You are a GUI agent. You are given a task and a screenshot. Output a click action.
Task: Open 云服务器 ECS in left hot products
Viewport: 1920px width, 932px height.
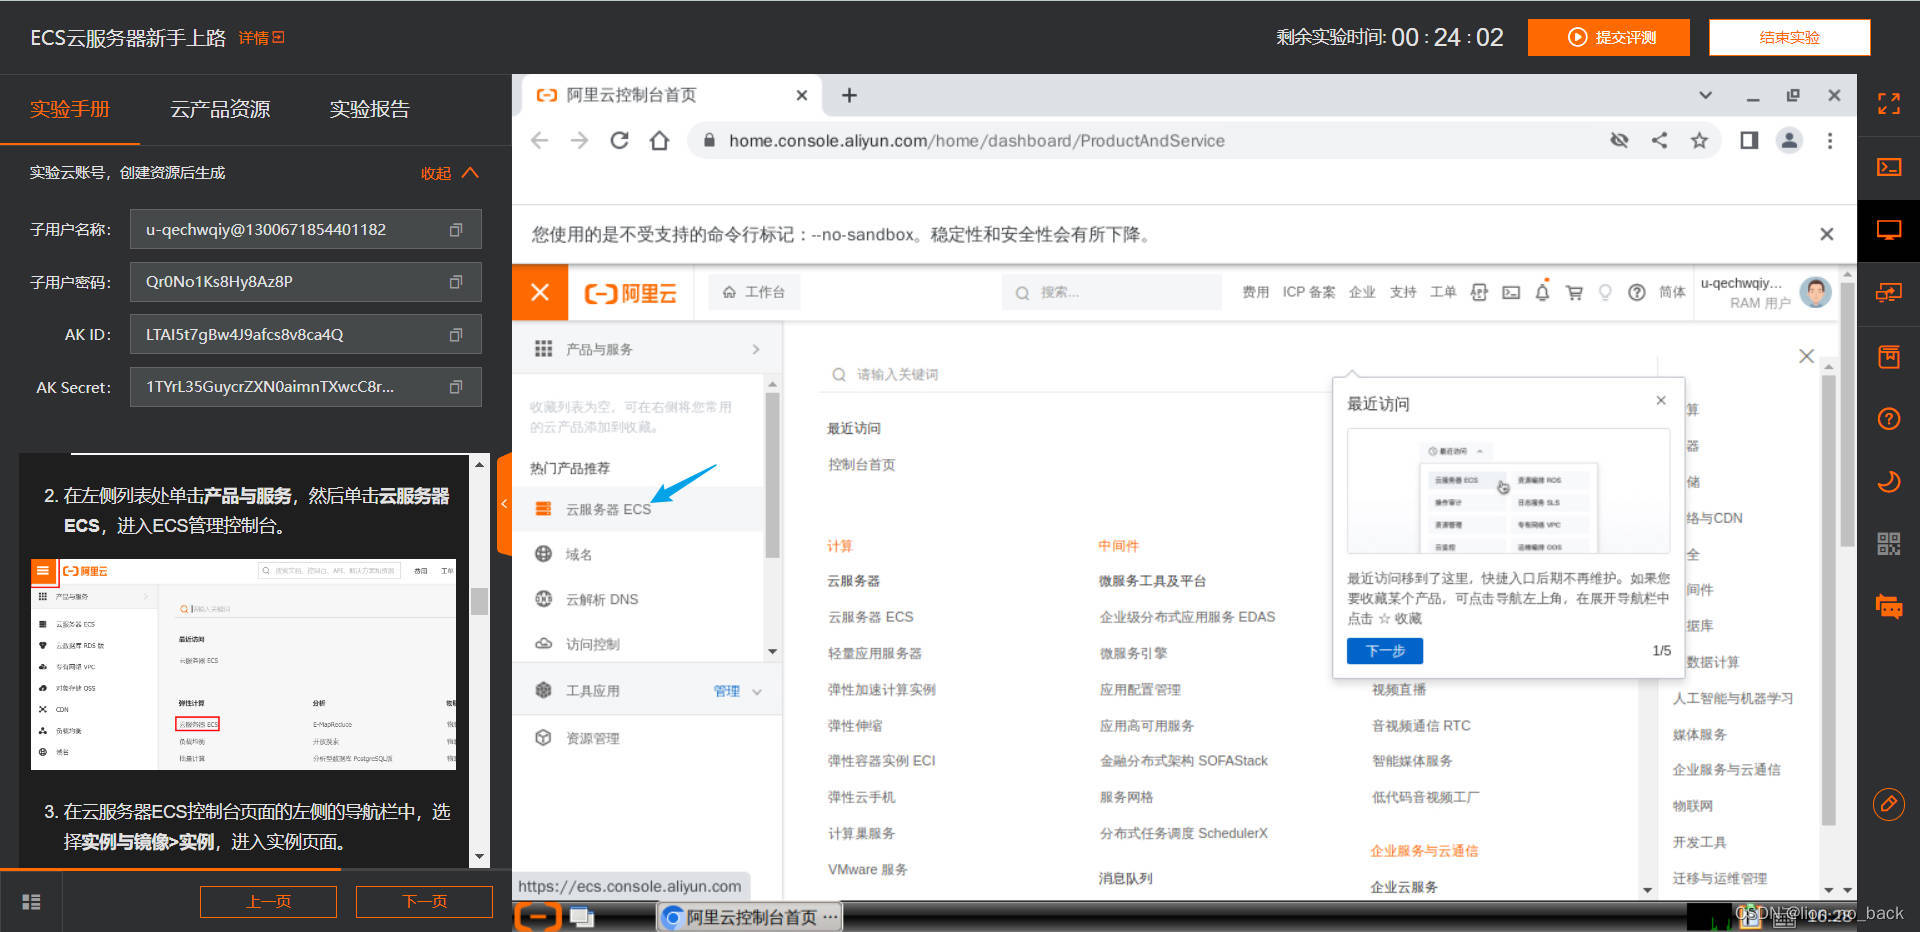pyautogui.click(x=608, y=509)
